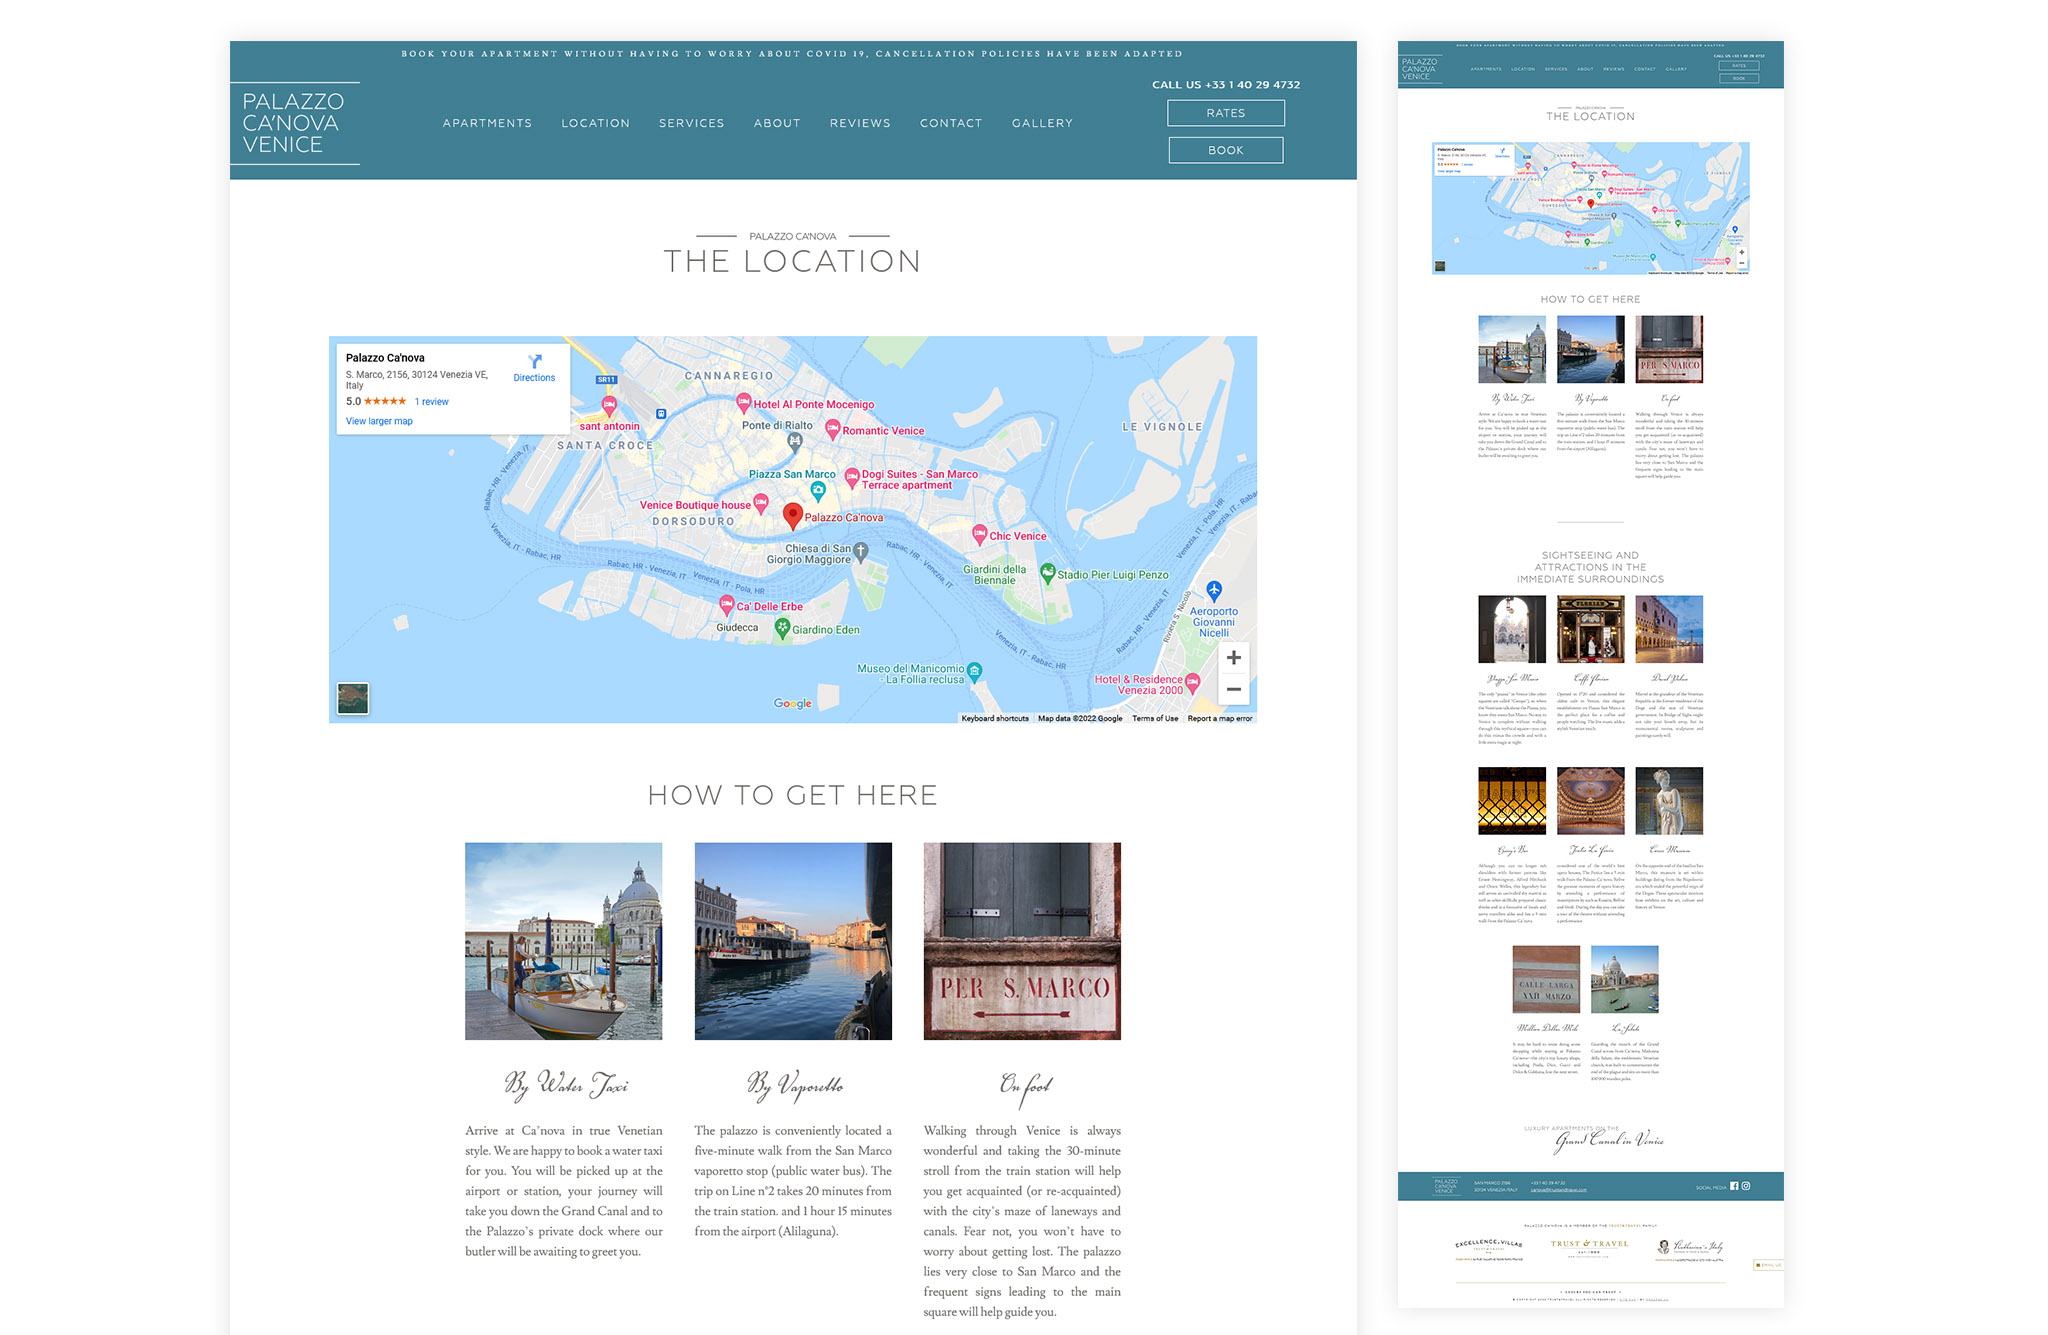Image resolution: width=2048 pixels, height=1335 pixels.
Task: Click the Directions arrow icon on map card
Action: coord(535,361)
